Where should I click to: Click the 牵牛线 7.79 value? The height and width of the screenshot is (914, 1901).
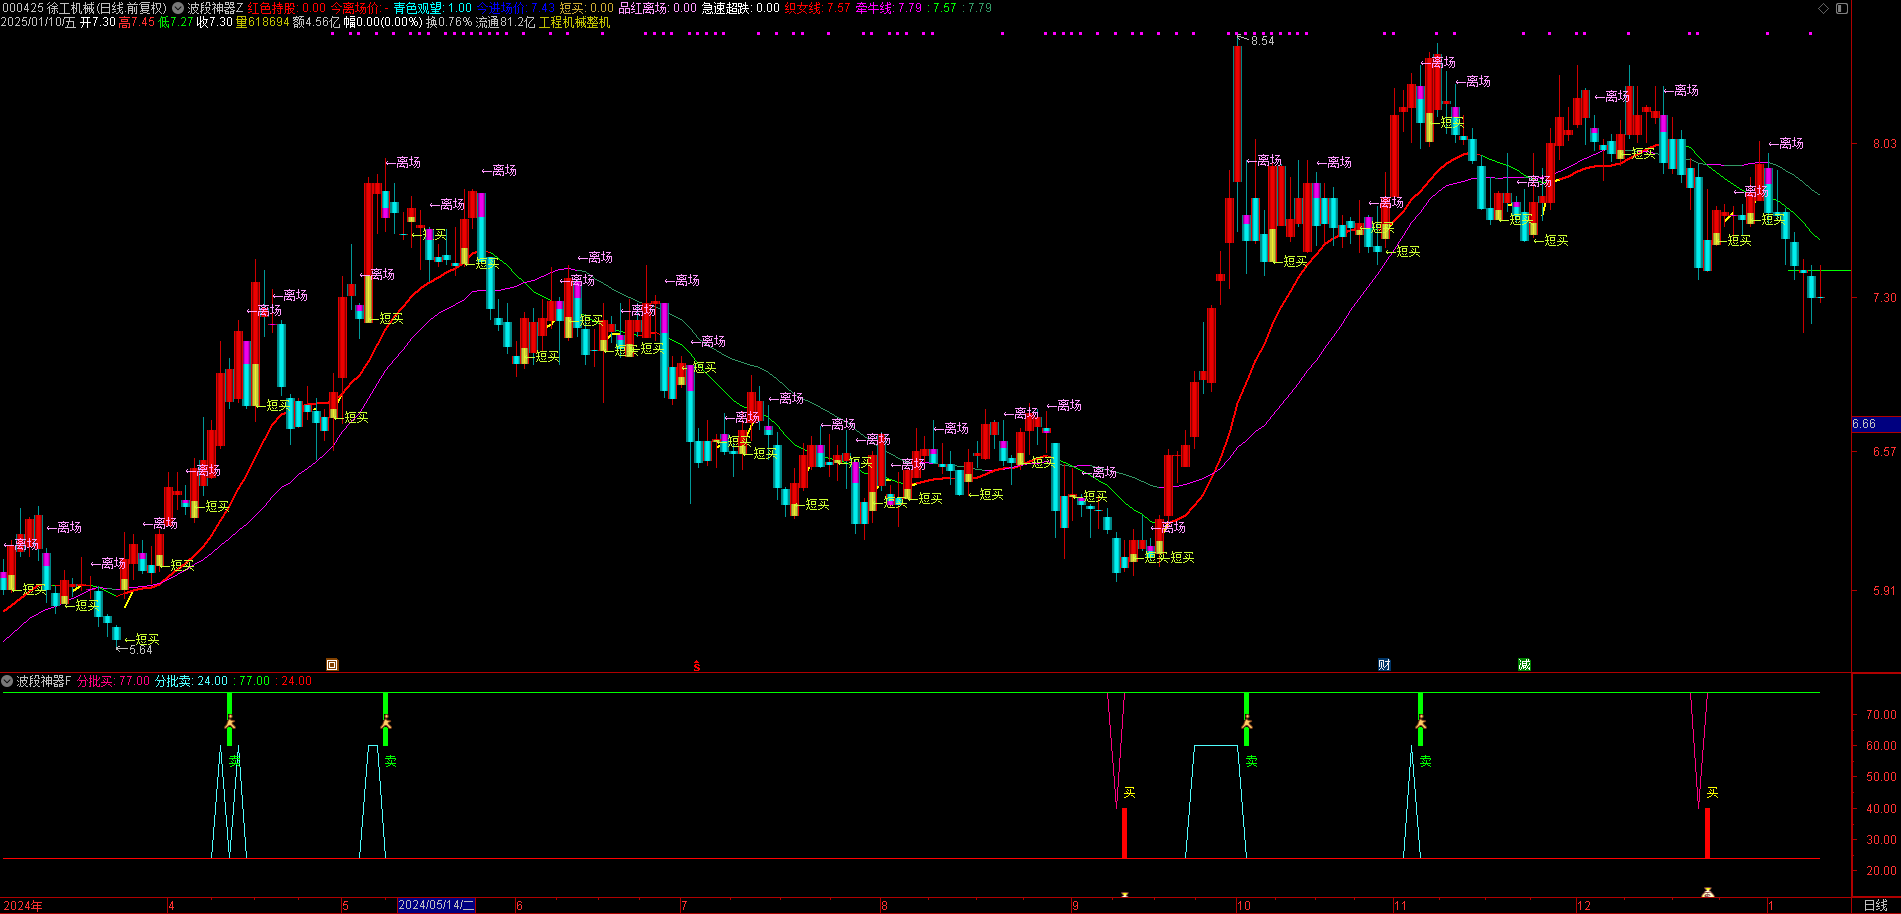[889, 8]
